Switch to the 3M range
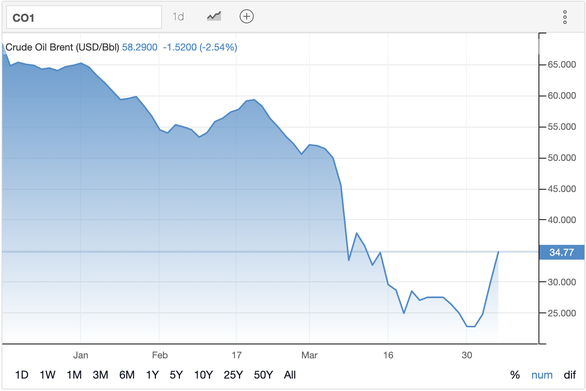The width and height of the screenshot is (586, 391). (x=100, y=375)
